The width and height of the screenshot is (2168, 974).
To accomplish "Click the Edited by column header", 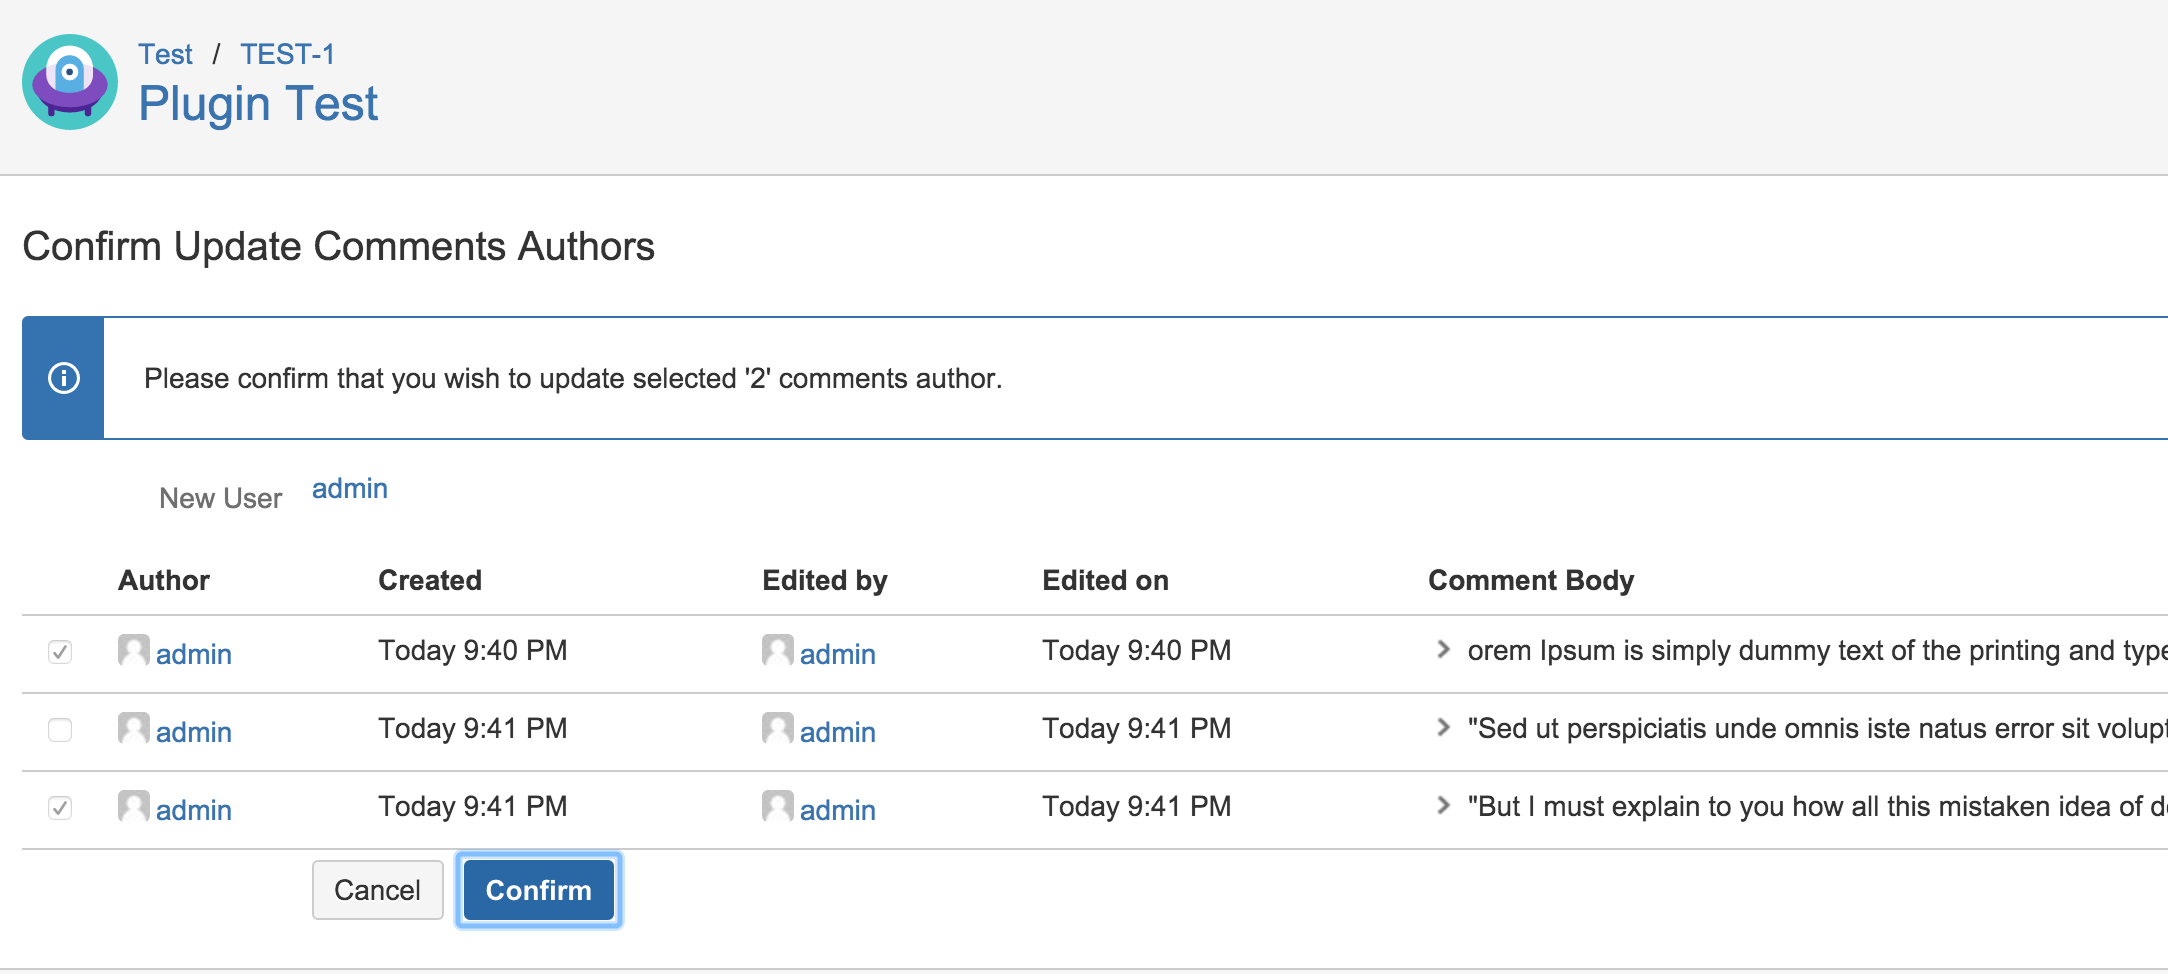I will (825, 581).
